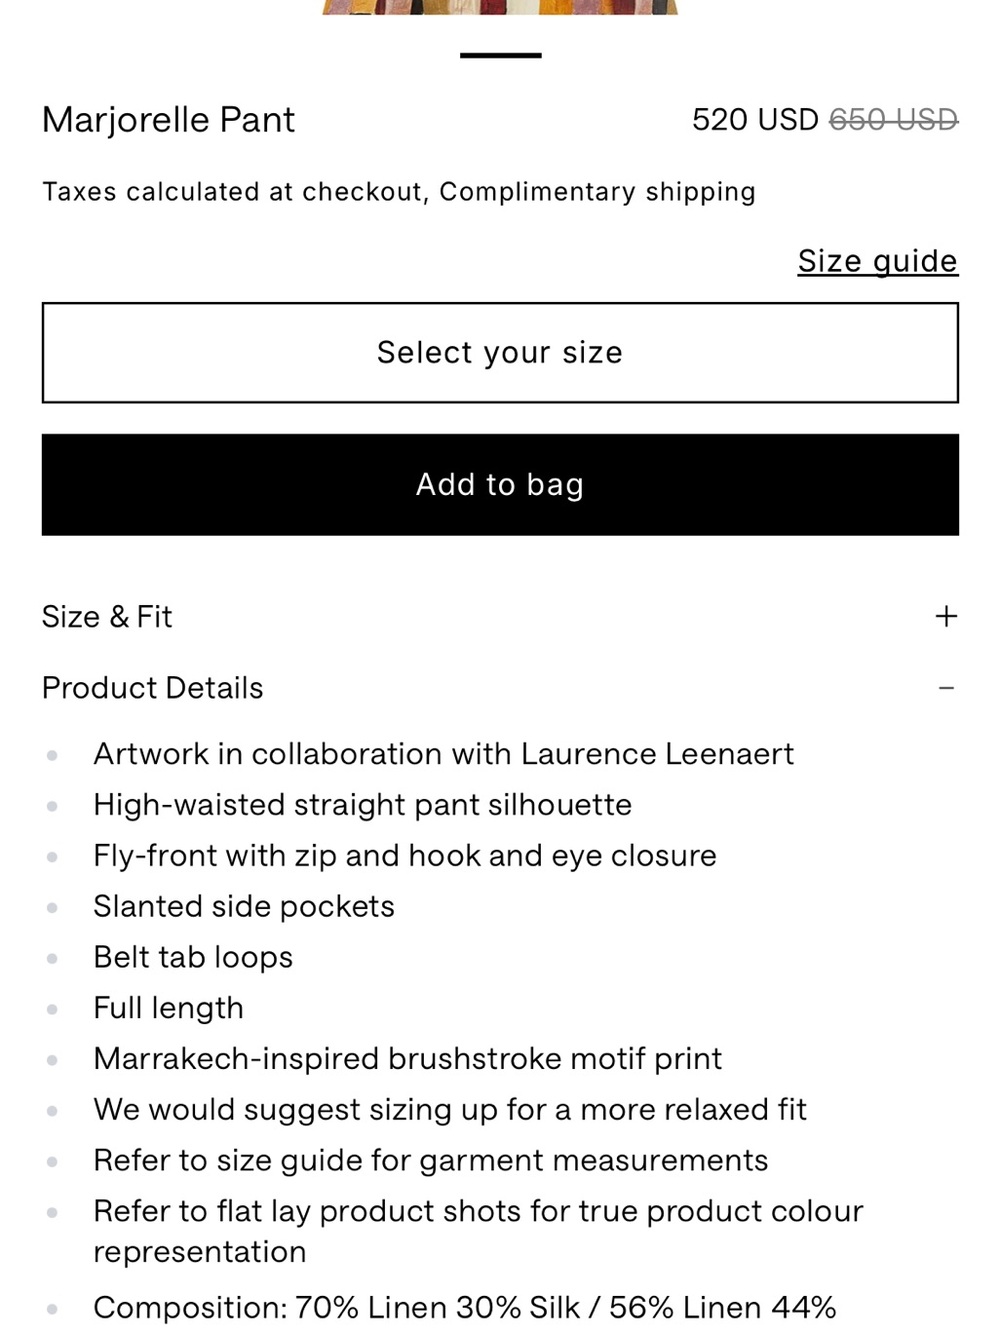Tap the product photo at top
This screenshot has height=1333, width=1000.
(500, 6)
